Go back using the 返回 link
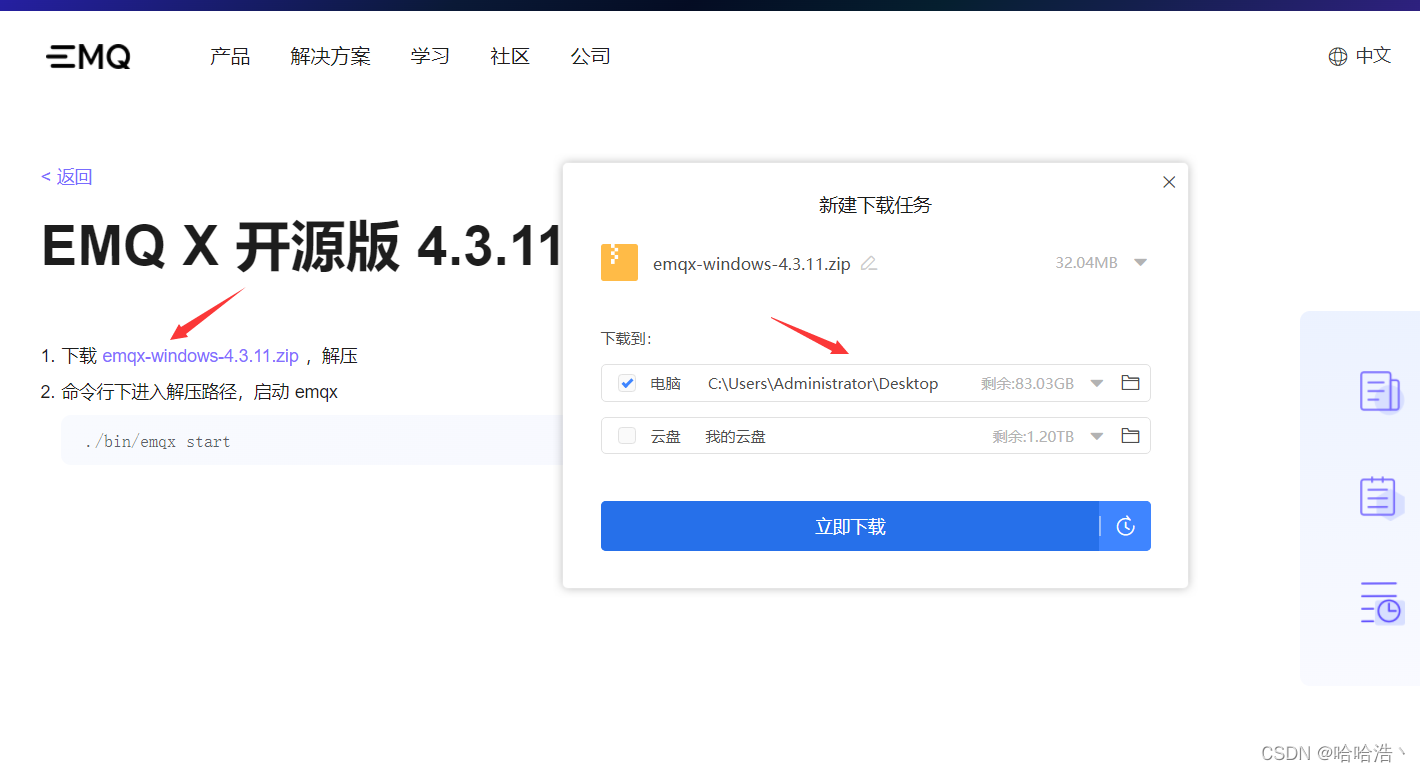 tap(67, 177)
